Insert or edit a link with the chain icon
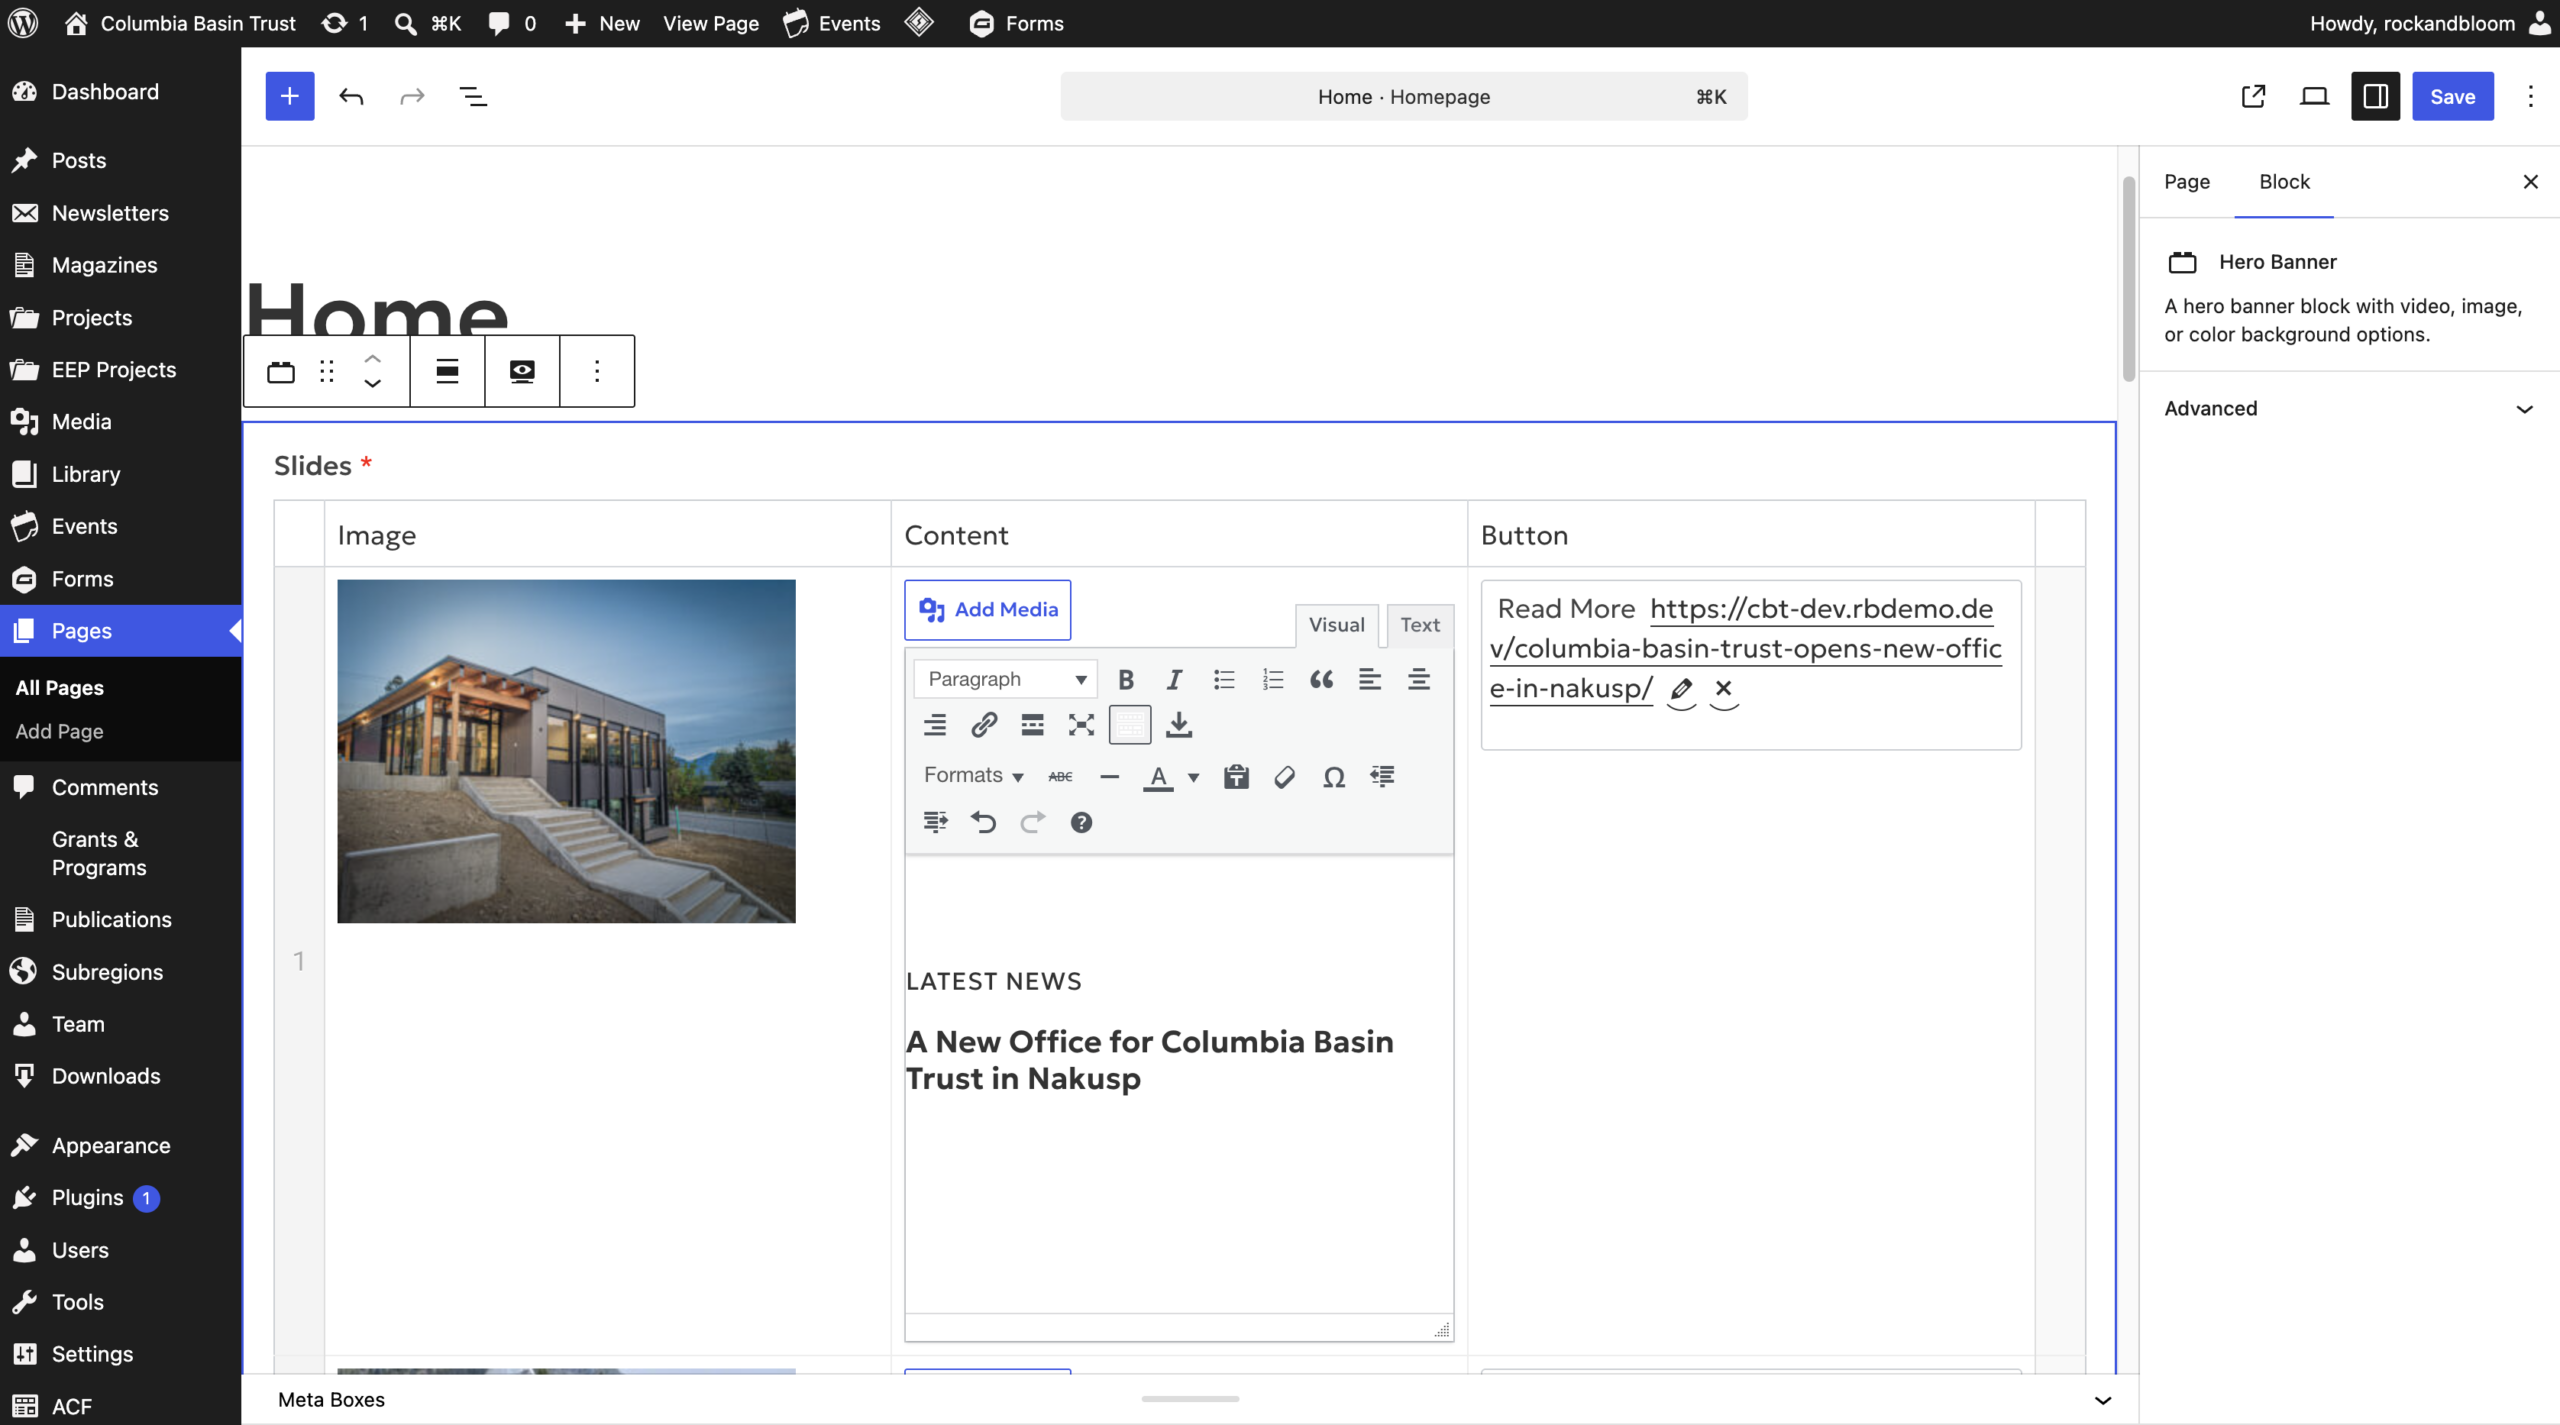The width and height of the screenshot is (2560, 1425). 984,725
